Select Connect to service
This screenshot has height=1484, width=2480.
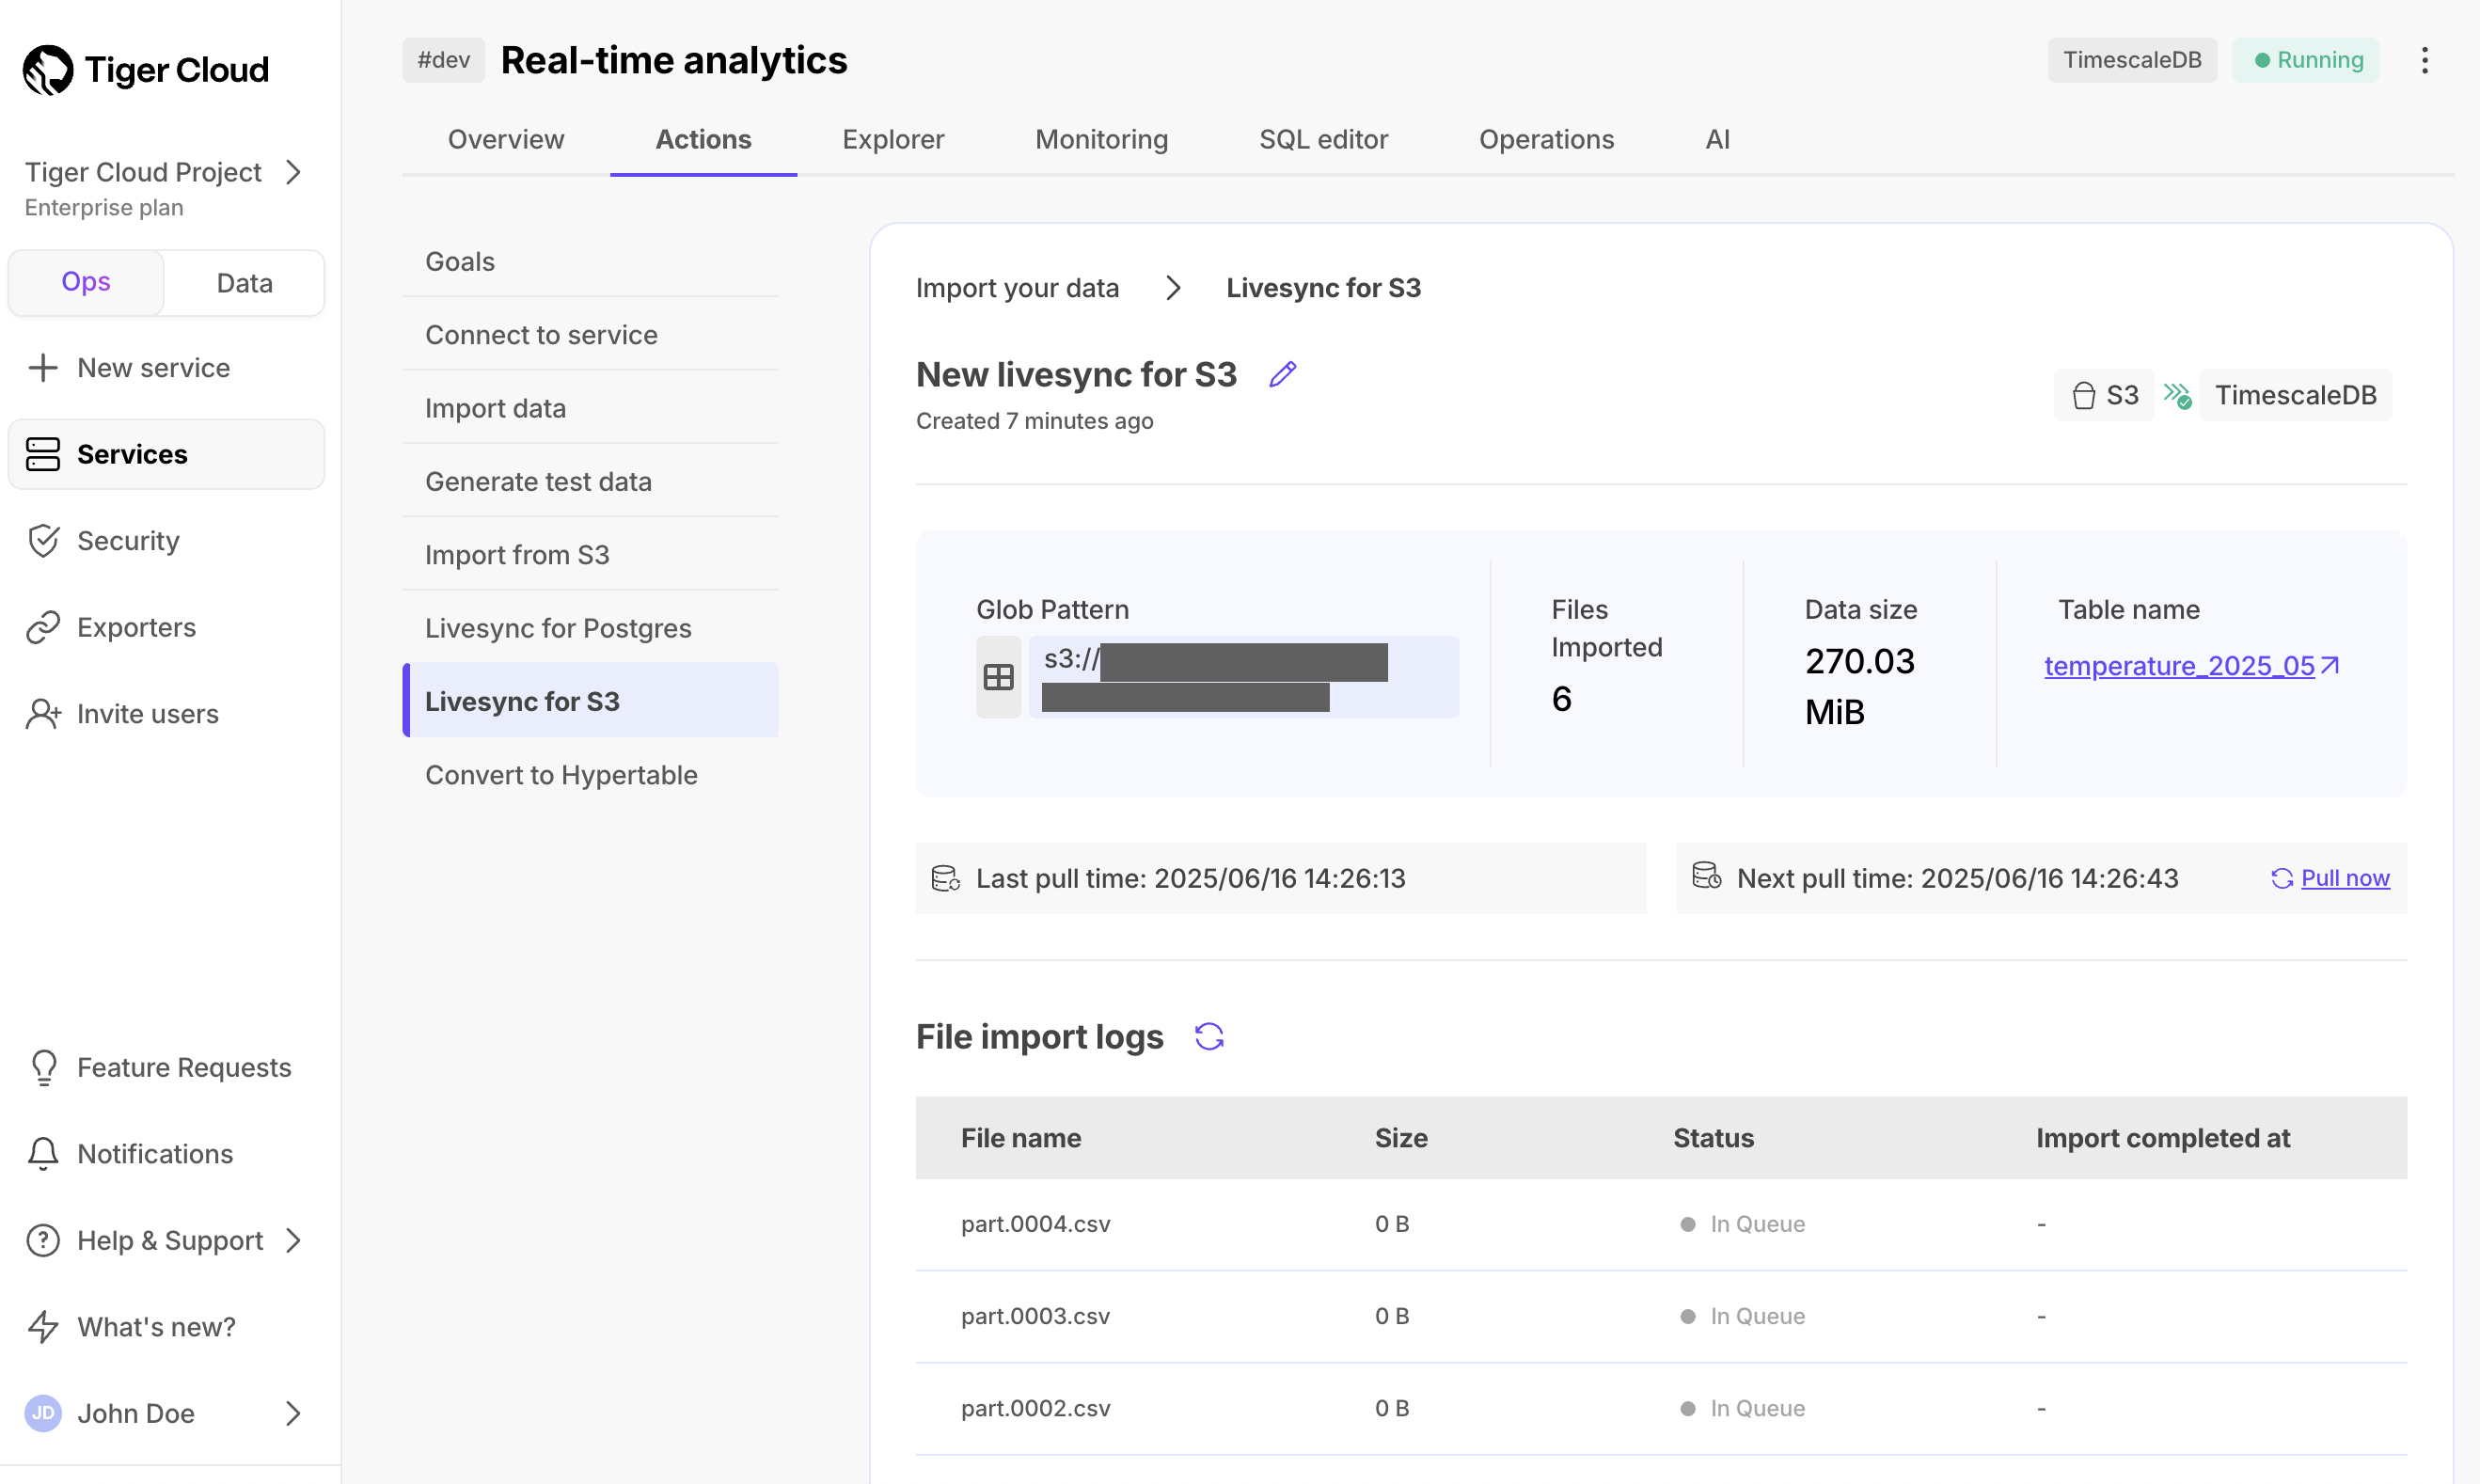coord(590,335)
